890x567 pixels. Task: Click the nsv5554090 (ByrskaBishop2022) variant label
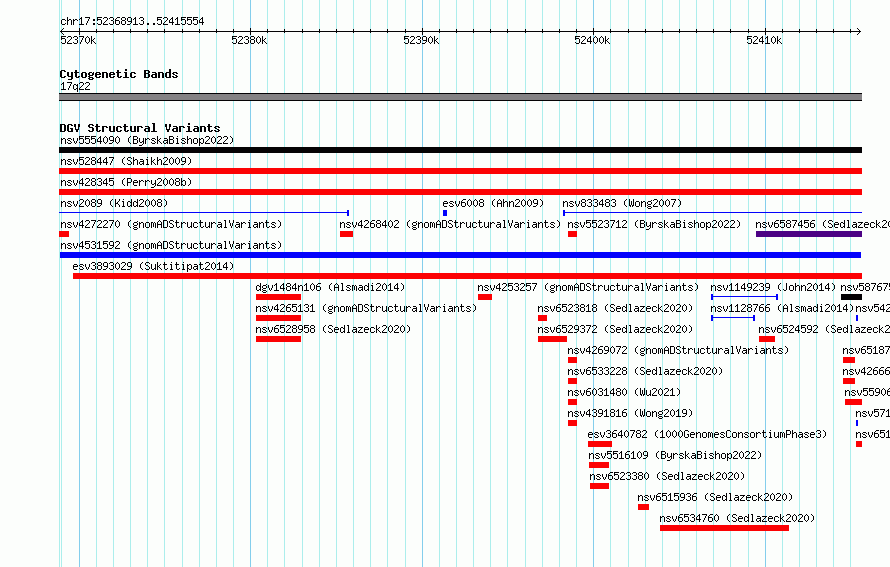(x=147, y=140)
